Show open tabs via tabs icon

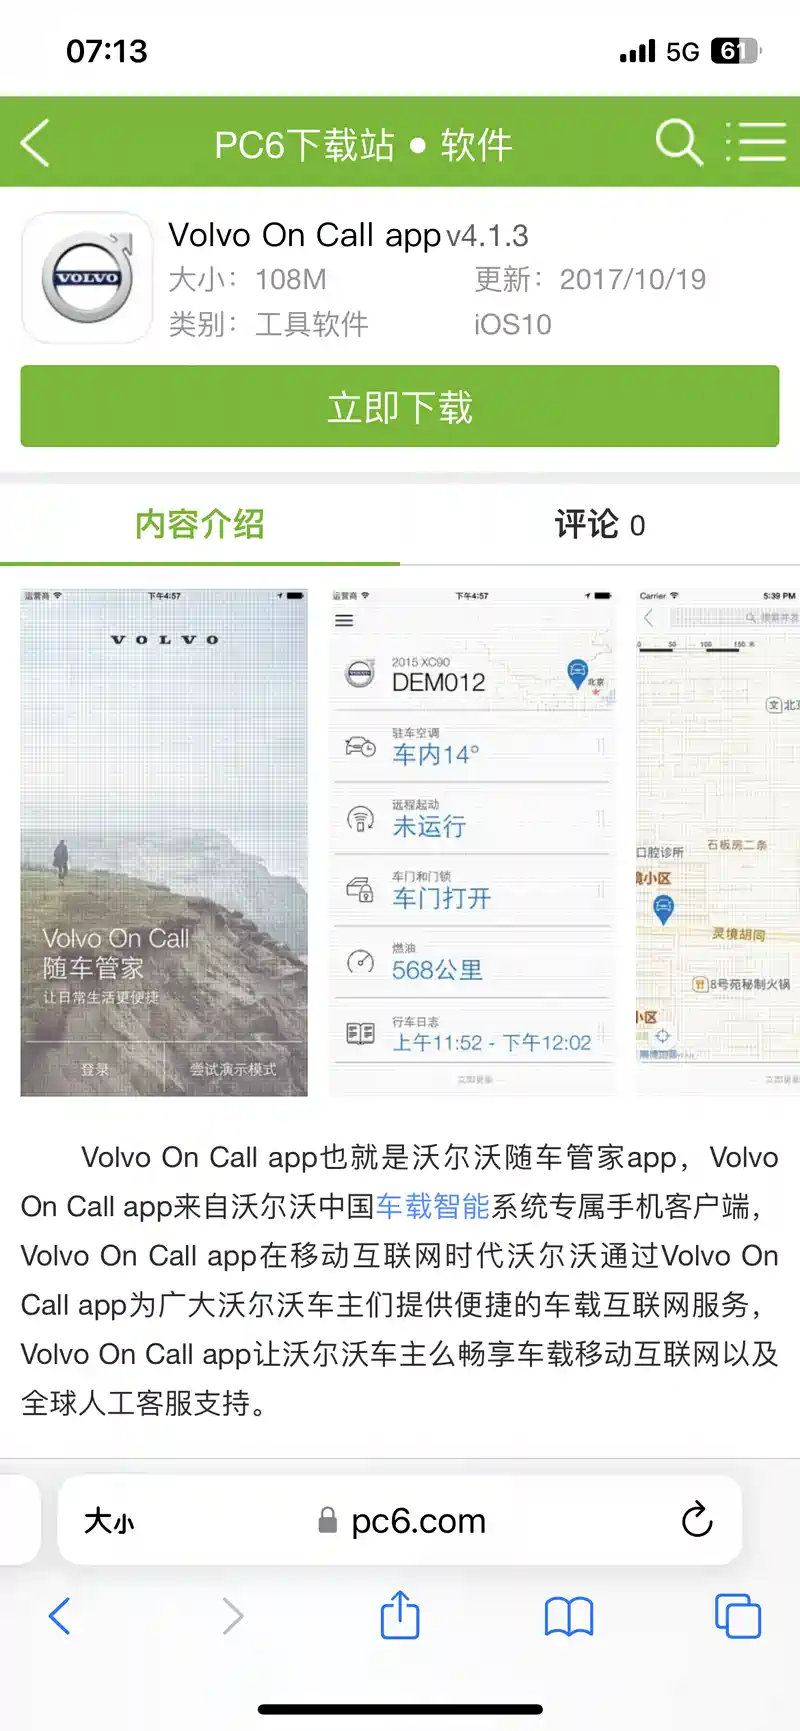tap(738, 1616)
